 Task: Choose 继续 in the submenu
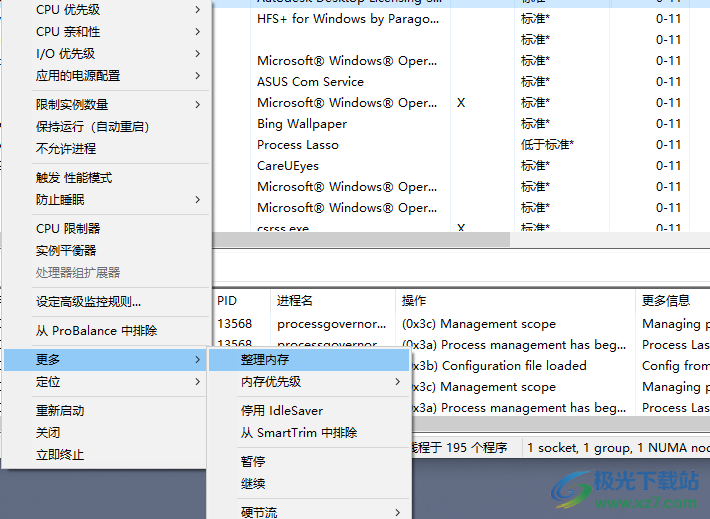pyautogui.click(x=309, y=484)
